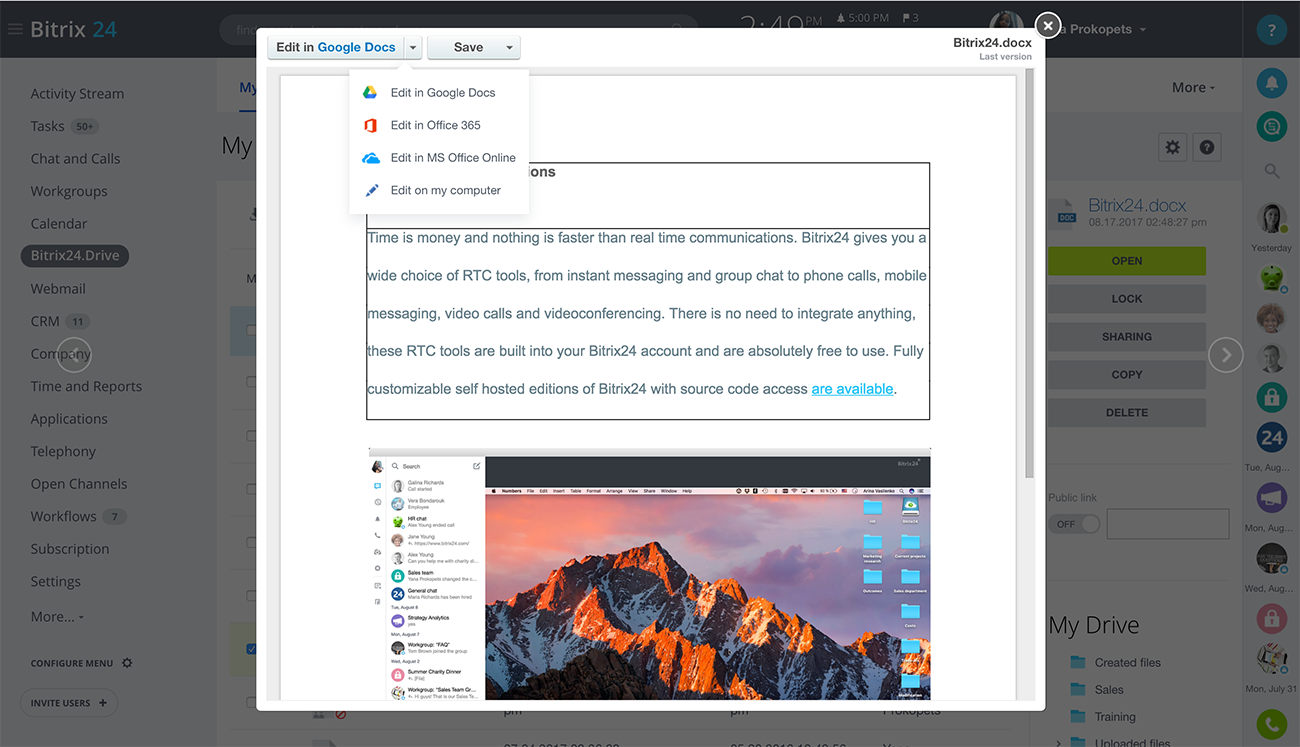Open settings gear icon near More
Screen dimensions: 1300x747
click(1172, 147)
